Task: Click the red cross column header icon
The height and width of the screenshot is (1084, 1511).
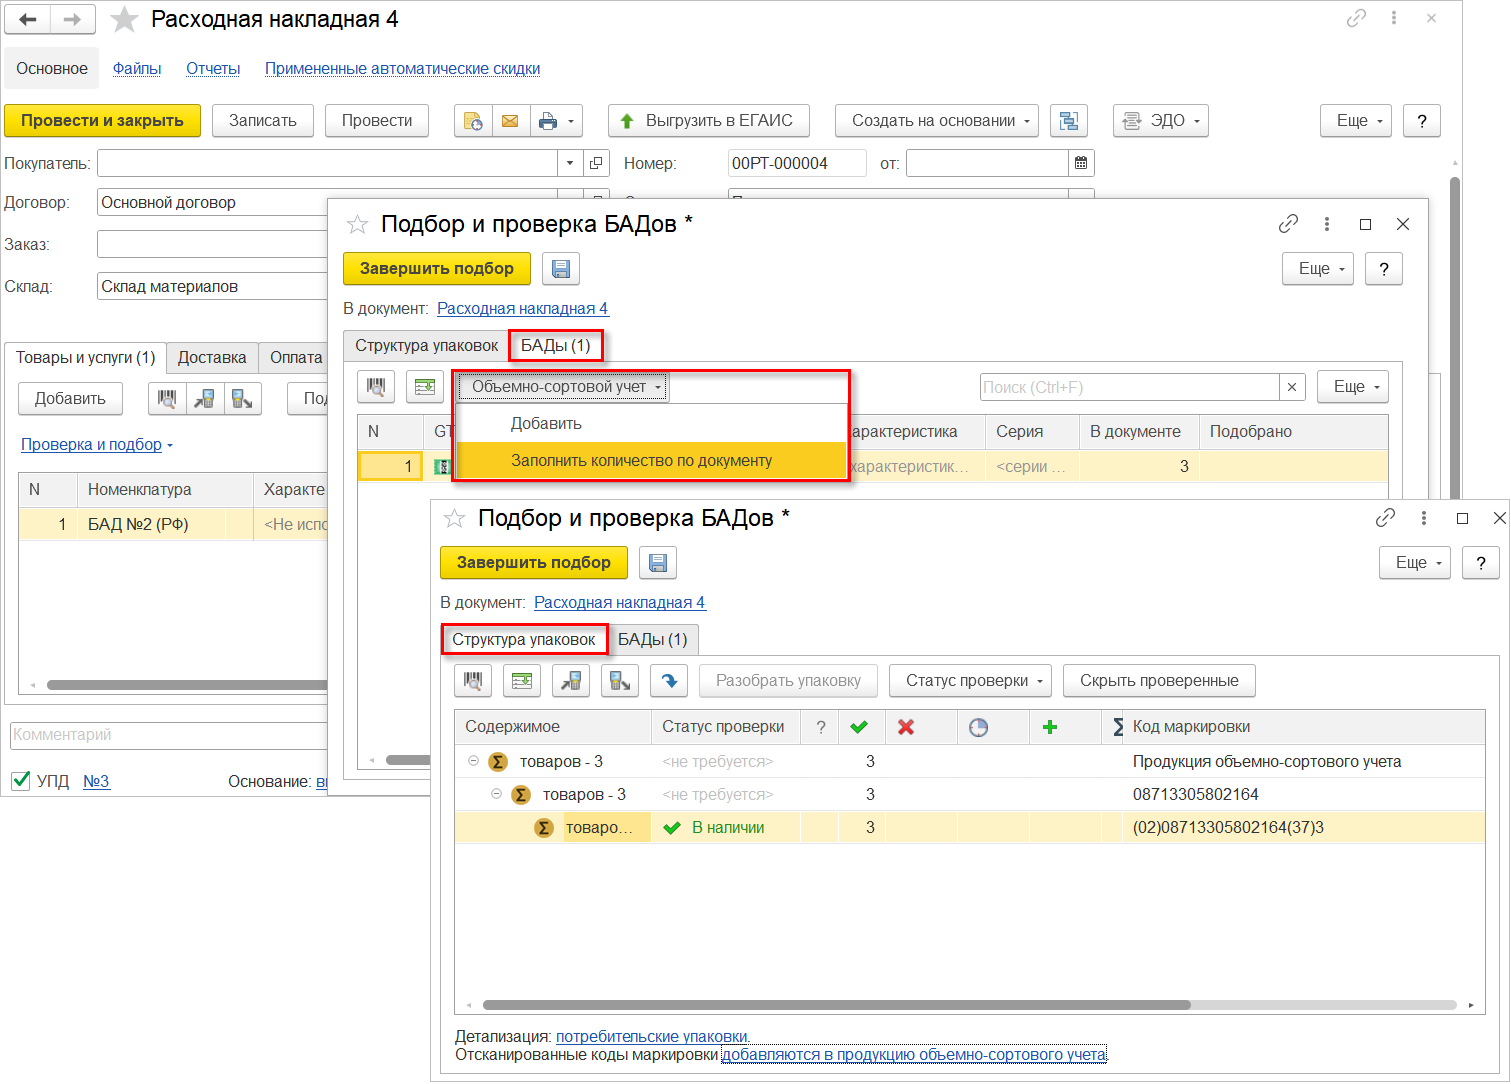Action: tap(906, 727)
